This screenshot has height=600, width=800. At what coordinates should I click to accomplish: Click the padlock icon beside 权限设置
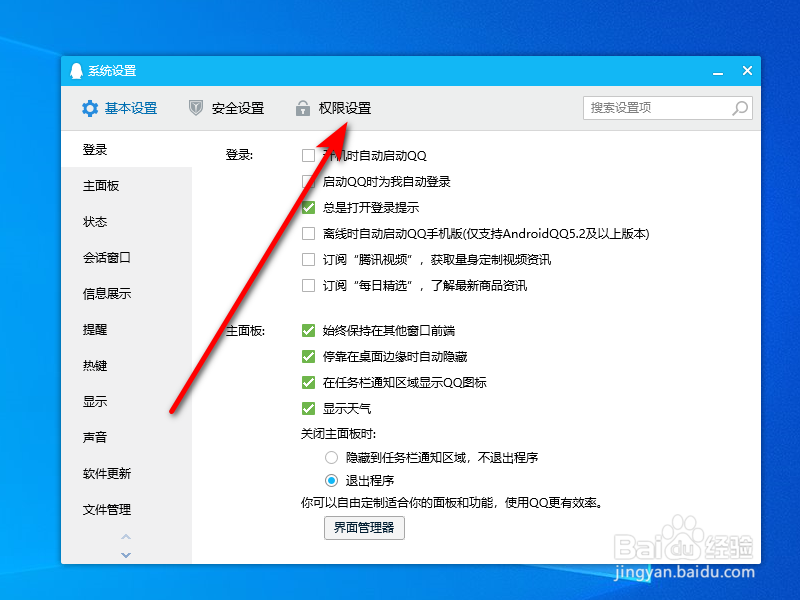click(303, 108)
